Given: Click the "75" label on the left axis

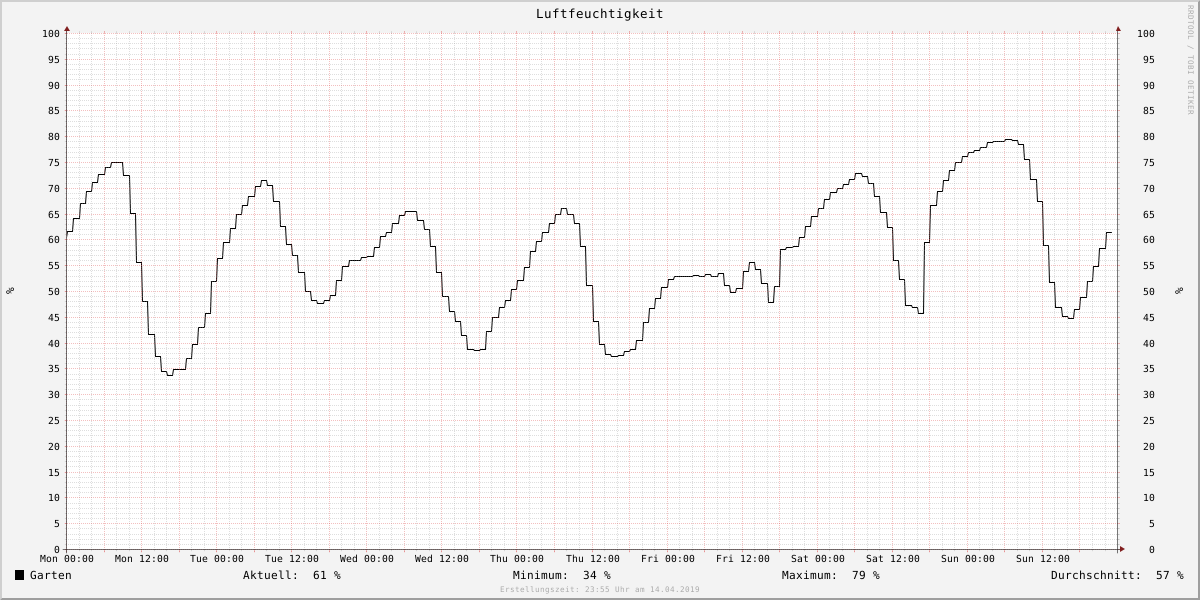Looking at the screenshot, I should 55,163.
